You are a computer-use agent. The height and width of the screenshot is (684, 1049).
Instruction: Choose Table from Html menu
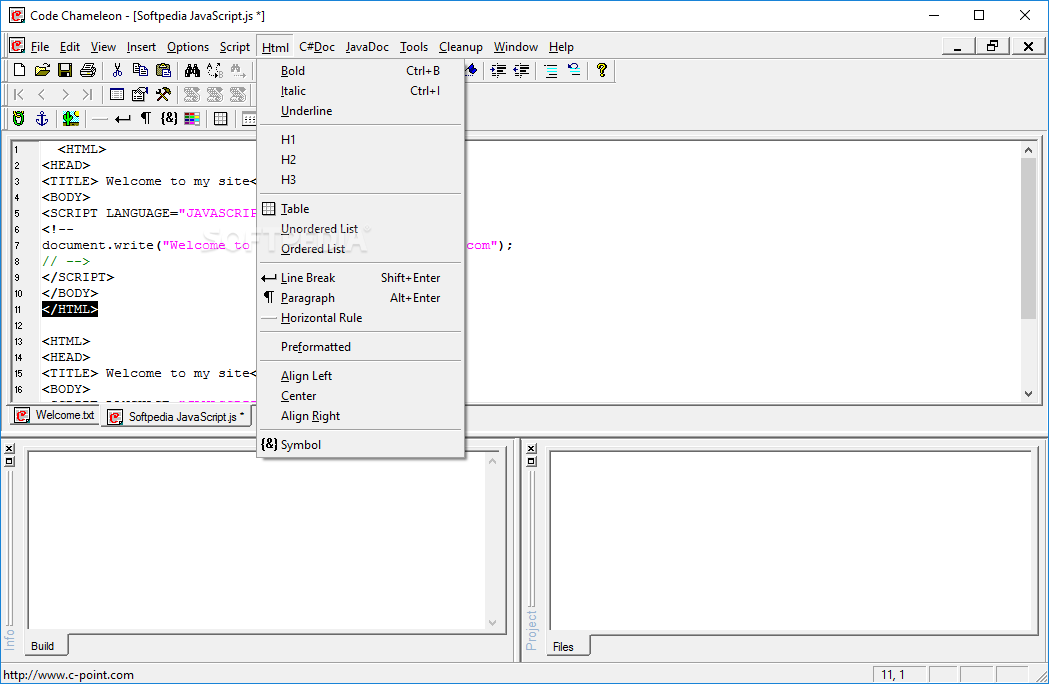pyautogui.click(x=361, y=208)
